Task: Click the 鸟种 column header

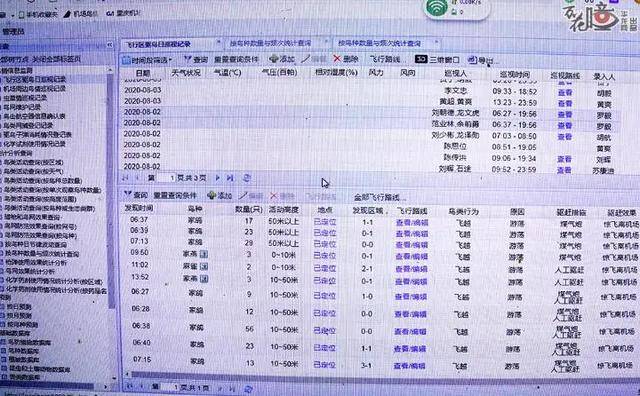Action: pyautogui.click(x=195, y=209)
